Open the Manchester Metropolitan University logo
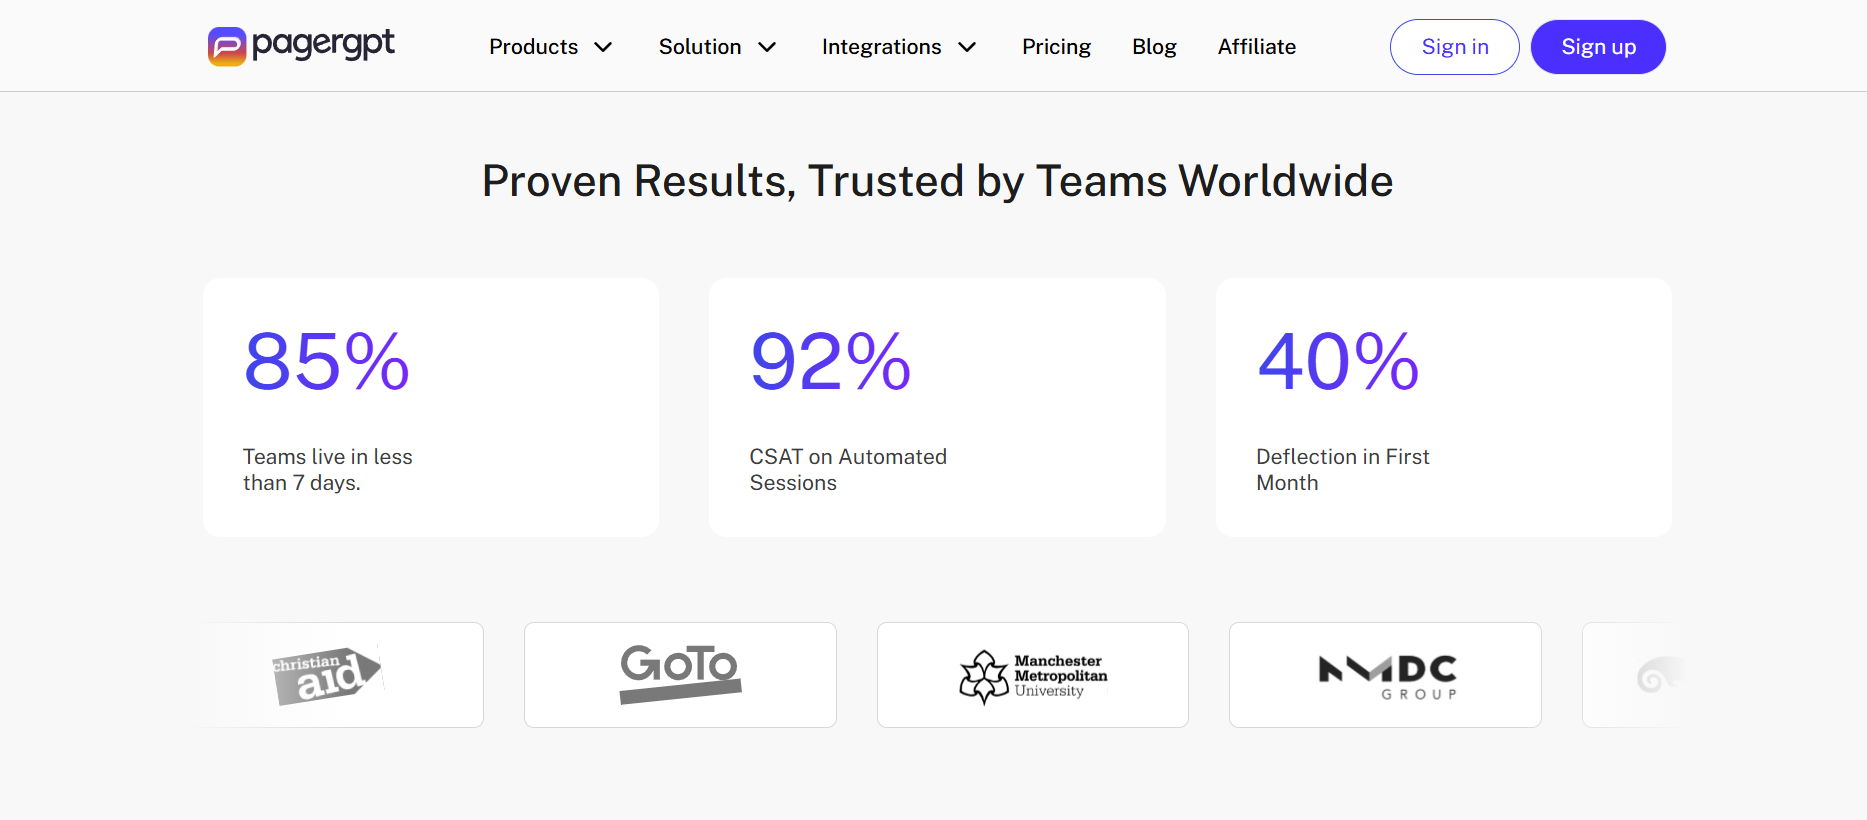 [1033, 675]
